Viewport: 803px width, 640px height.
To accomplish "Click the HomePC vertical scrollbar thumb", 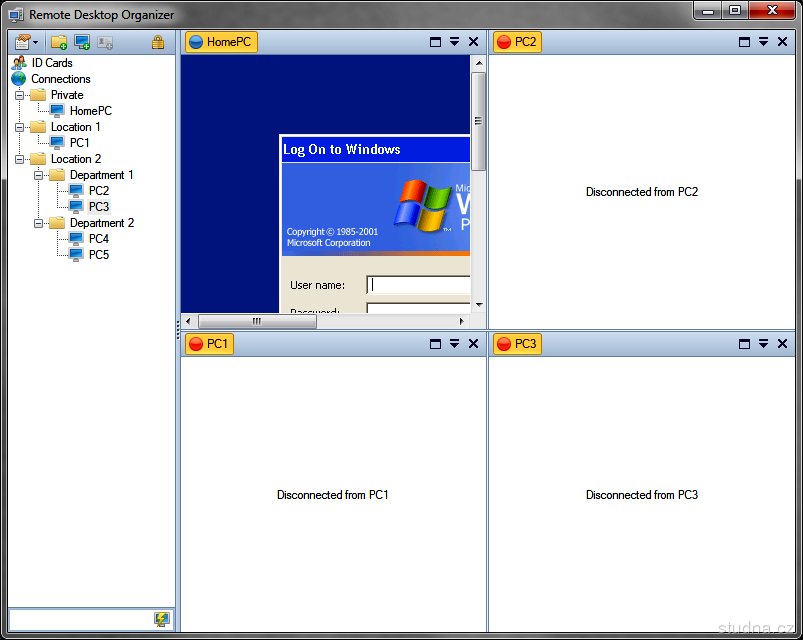I will (x=478, y=121).
